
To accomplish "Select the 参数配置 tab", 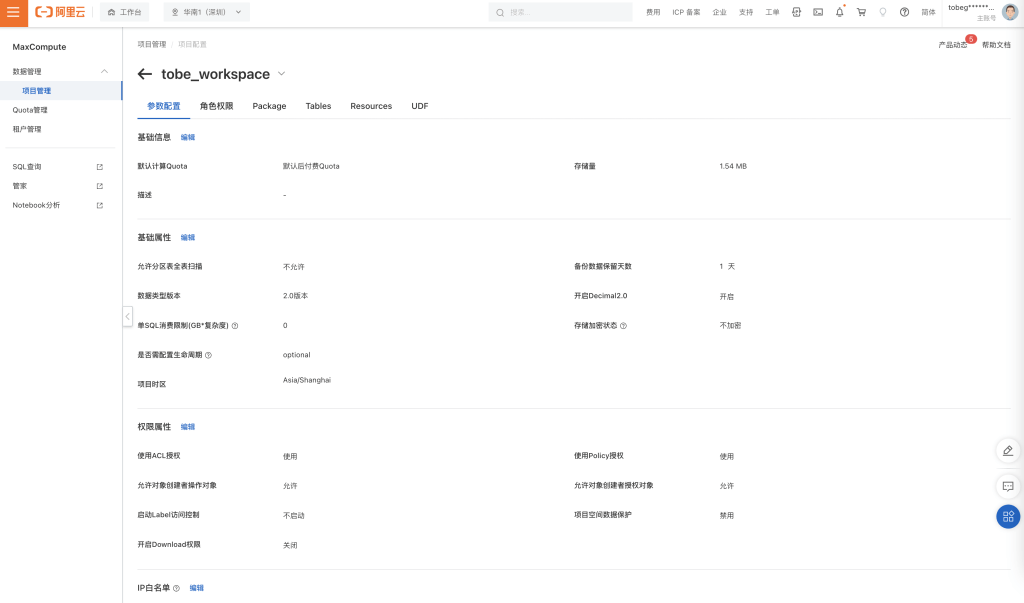I will tap(163, 106).
